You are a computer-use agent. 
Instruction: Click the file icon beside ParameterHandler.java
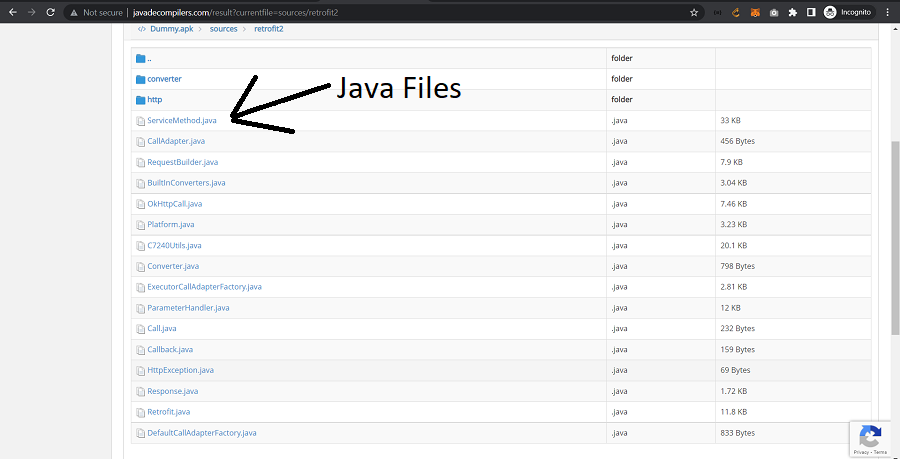[x=140, y=309]
